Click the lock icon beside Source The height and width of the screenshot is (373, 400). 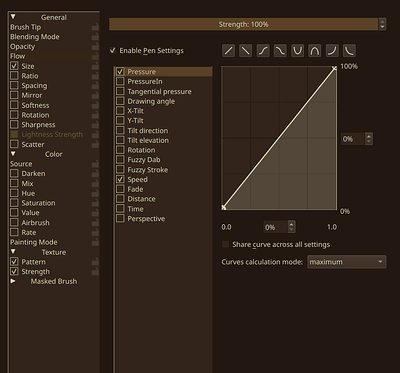[x=95, y=164]
